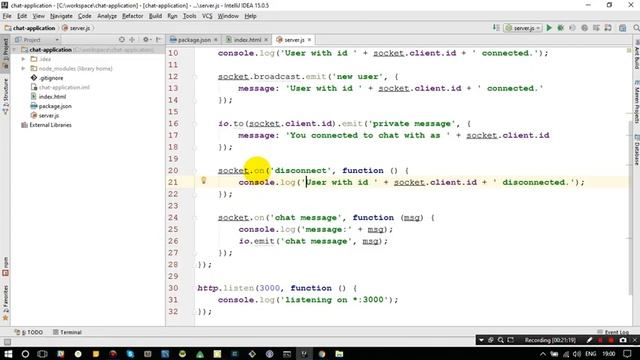640x360 pixels.
Task: Open the Database side panel
Action: [636, 149]
